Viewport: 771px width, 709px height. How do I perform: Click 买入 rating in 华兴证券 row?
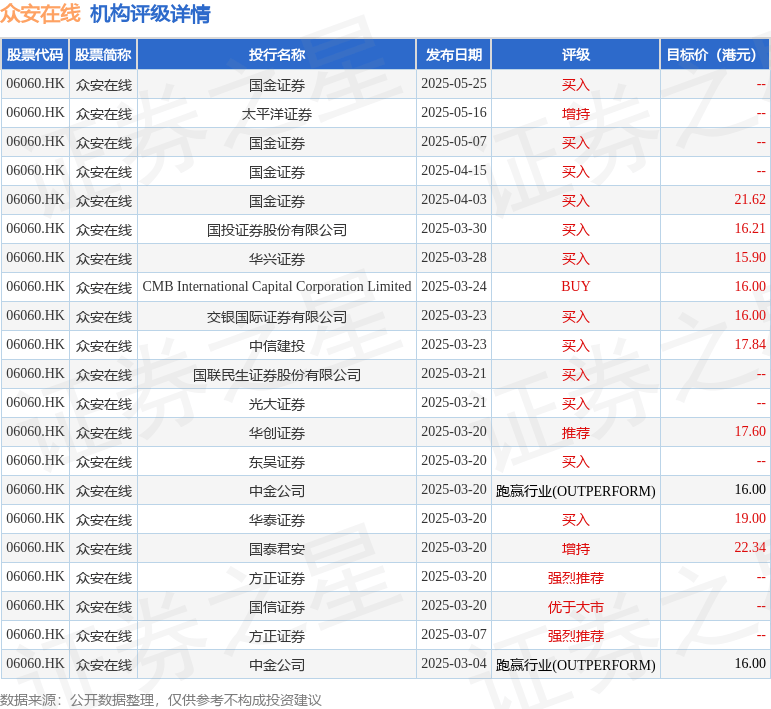576,259
